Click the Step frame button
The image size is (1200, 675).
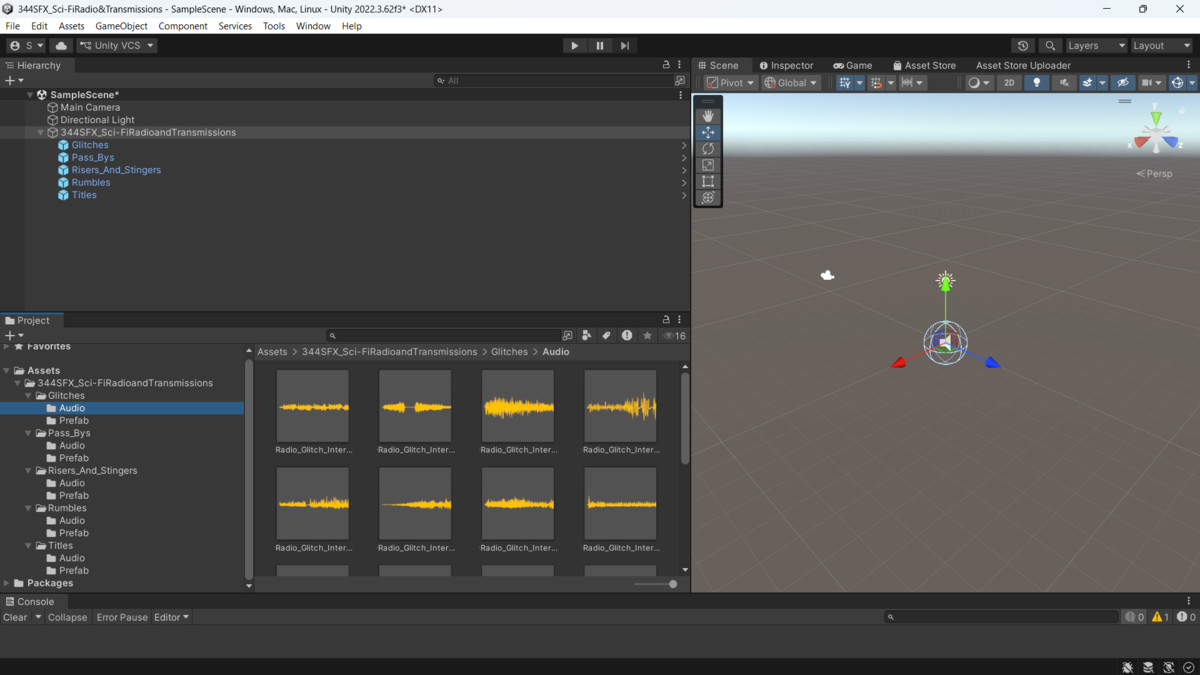pyautogui.click(x=625, y=45)
